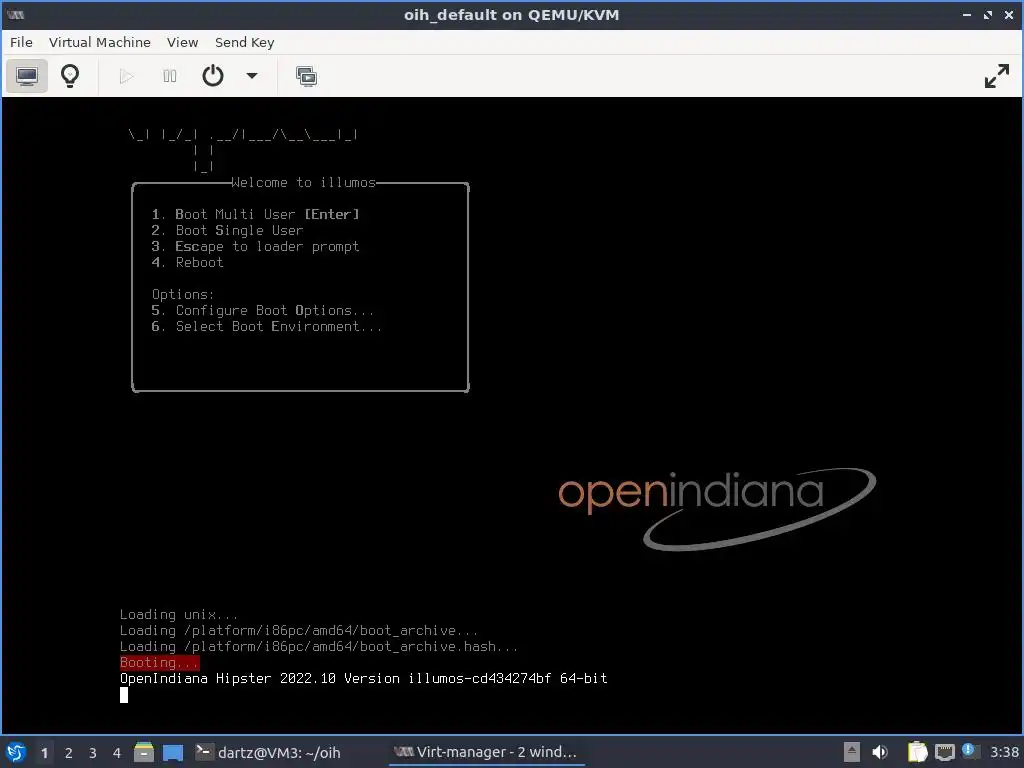Minimize the QEMU/KVM window
Screen dimensions: 1024x768
click(x=967, y=15)
